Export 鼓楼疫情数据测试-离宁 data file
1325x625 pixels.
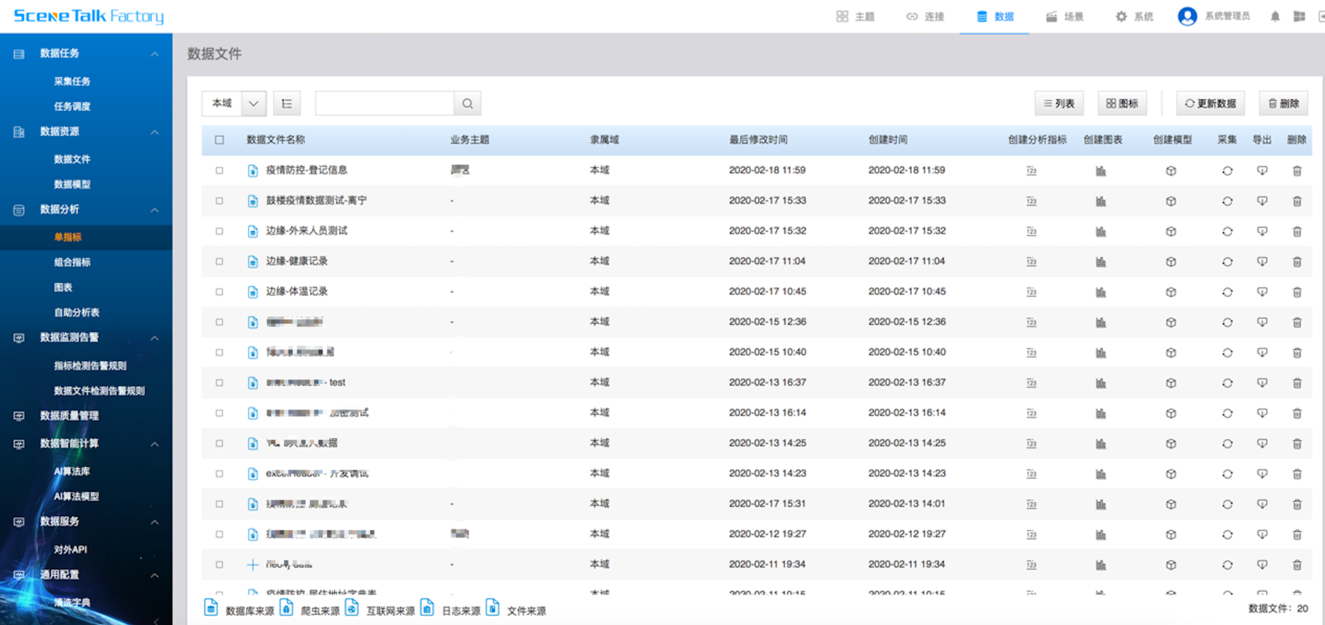(1262, 201)
